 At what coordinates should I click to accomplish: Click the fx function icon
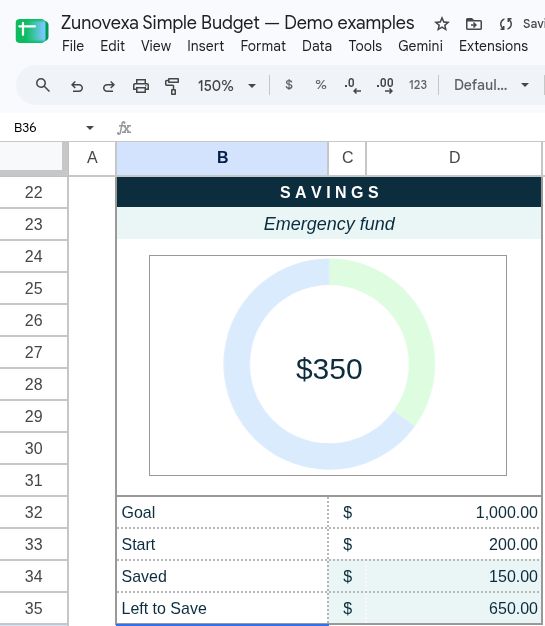(124, 128)
